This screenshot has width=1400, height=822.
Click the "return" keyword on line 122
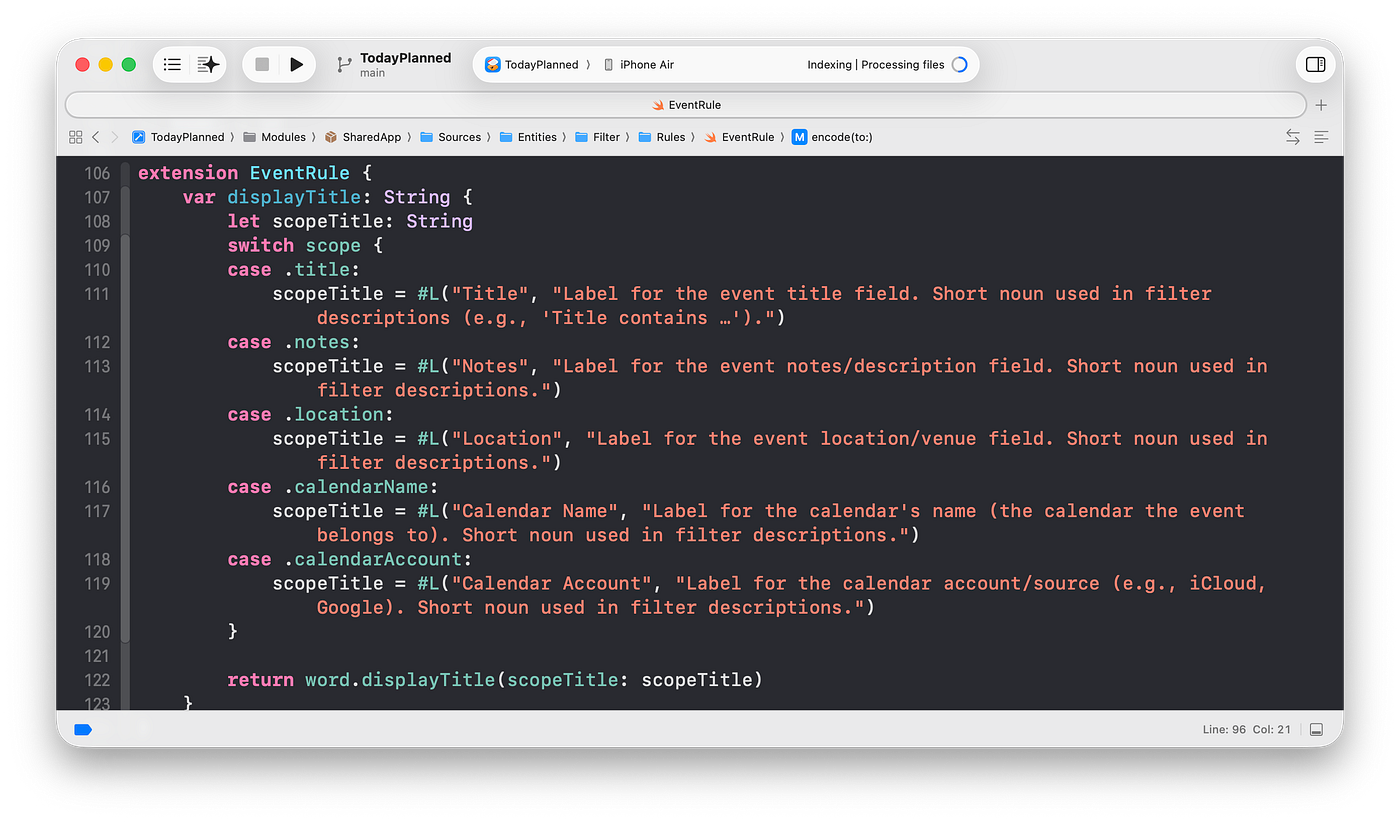pyautogui.click(x=260, y=680)
